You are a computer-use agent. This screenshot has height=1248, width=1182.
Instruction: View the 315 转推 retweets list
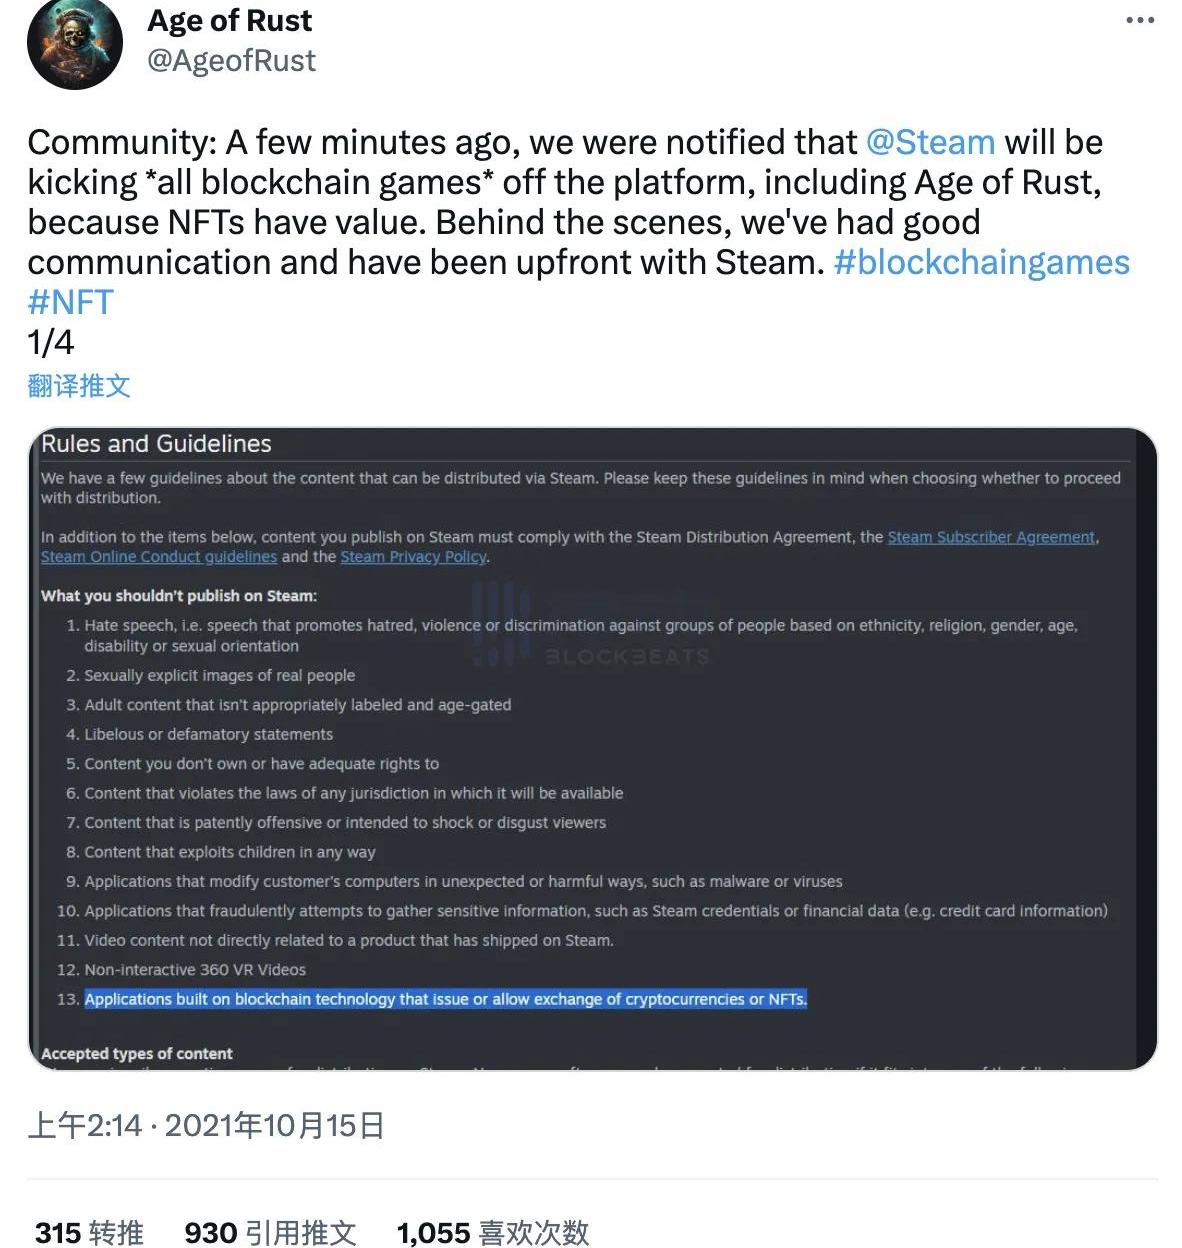point(89,1232)
